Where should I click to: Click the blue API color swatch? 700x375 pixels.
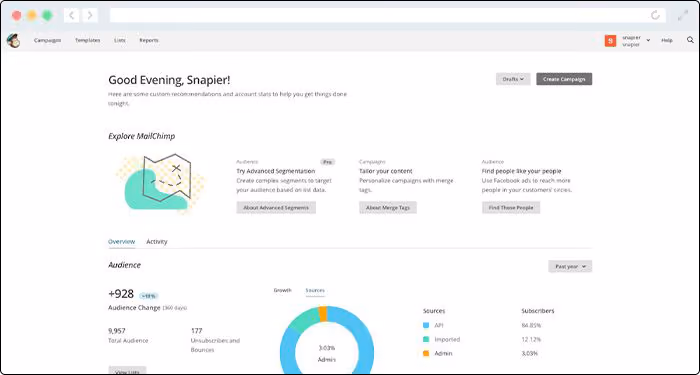point(426,325)
